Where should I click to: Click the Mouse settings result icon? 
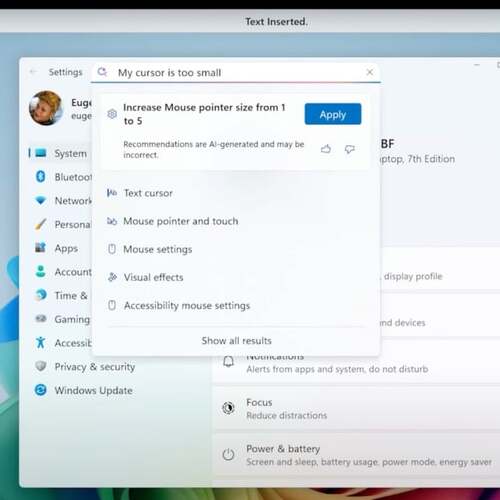[x=112, y=249]
